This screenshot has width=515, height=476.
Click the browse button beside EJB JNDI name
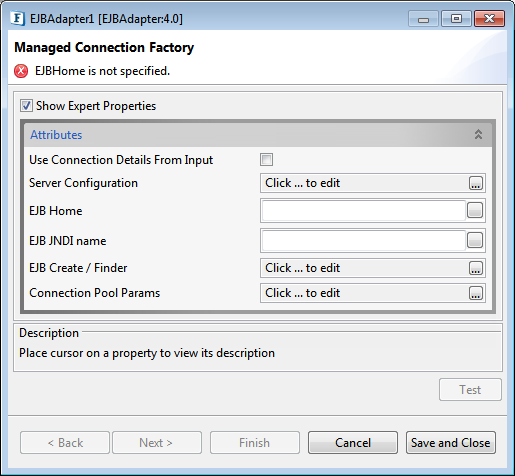point(475,240)
